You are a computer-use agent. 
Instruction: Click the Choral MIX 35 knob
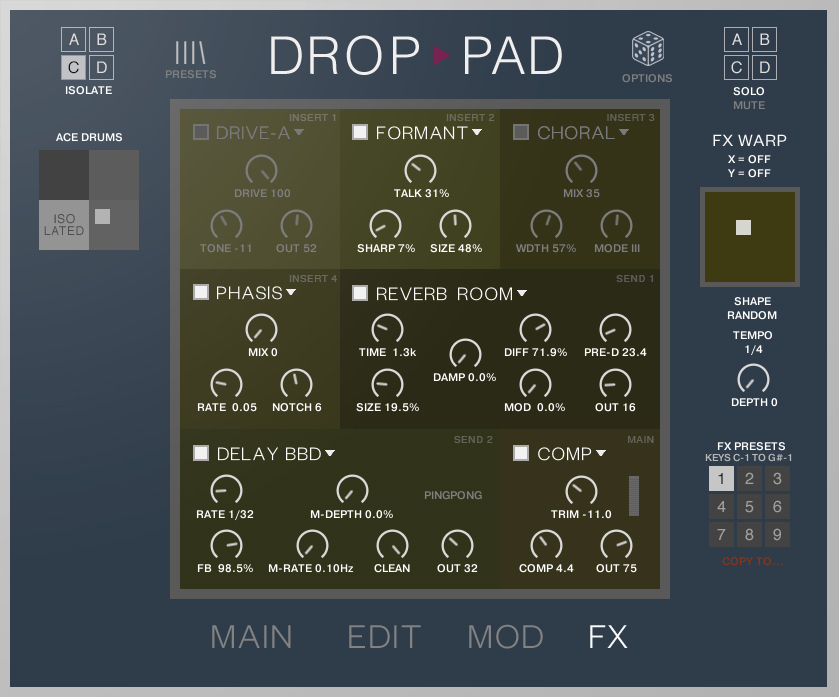[x=581, y=170]
